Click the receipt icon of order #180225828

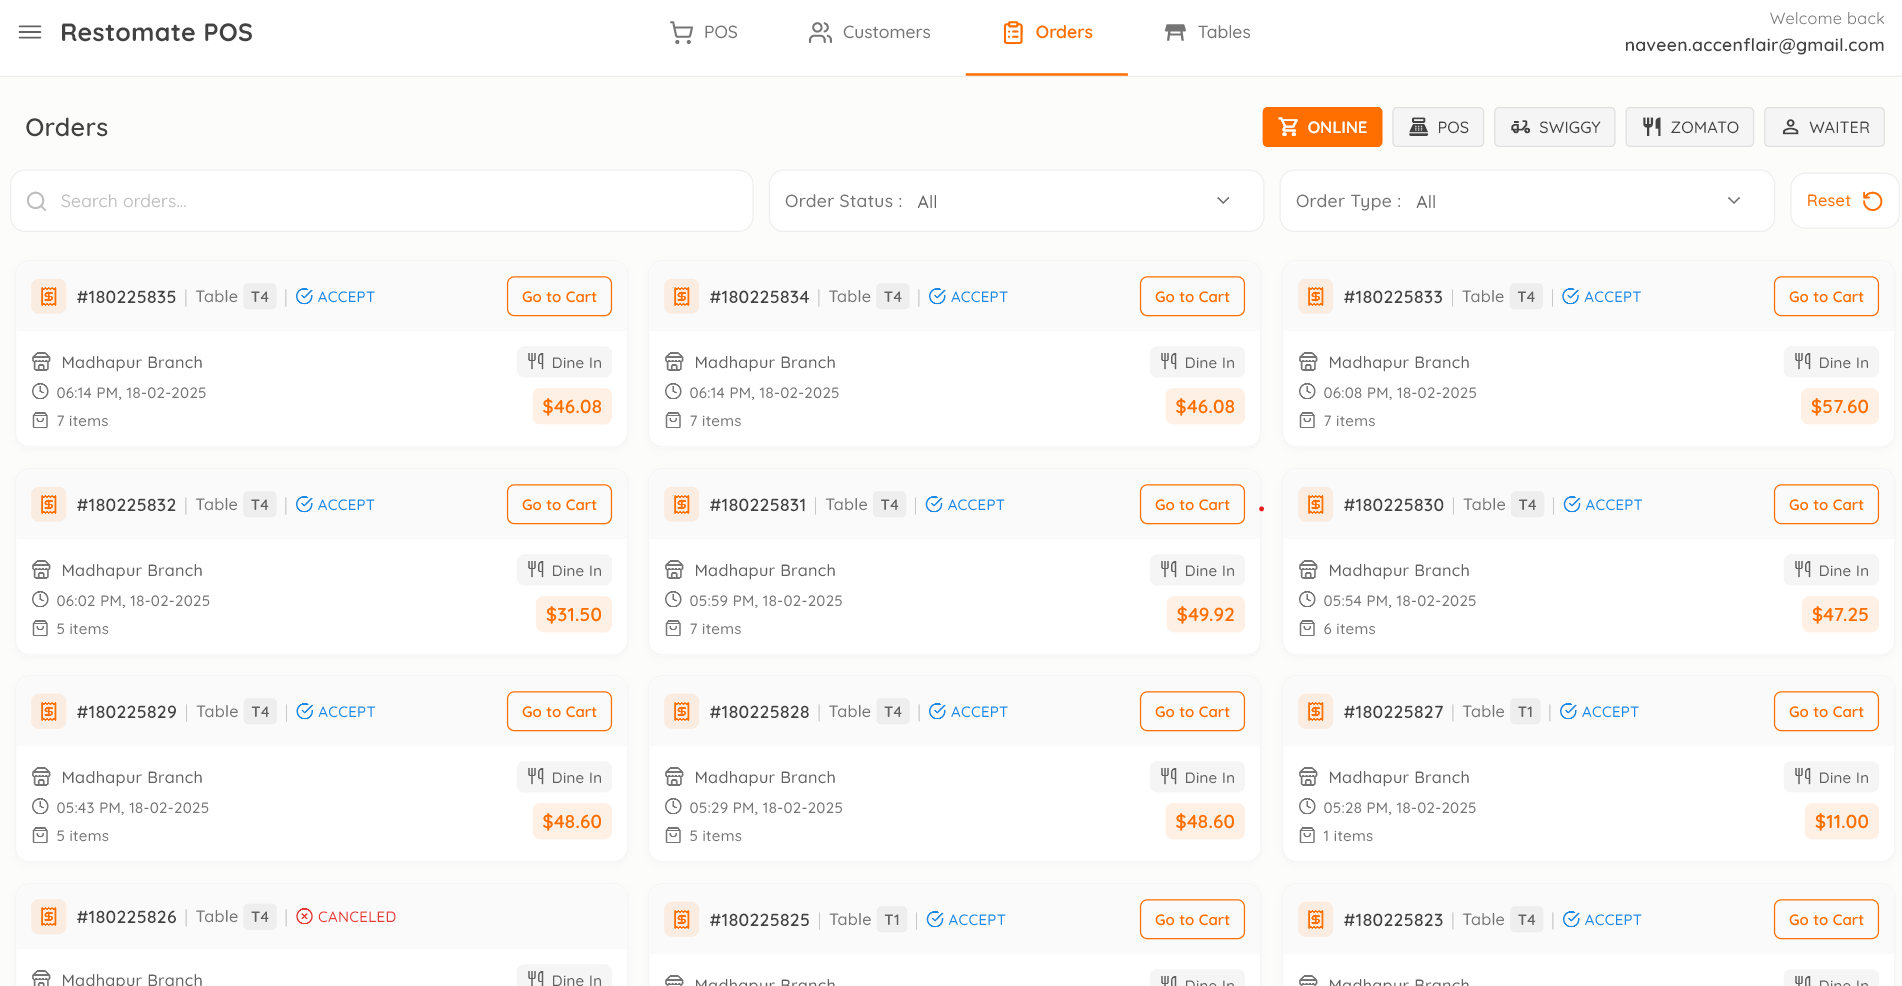(681, 711)
